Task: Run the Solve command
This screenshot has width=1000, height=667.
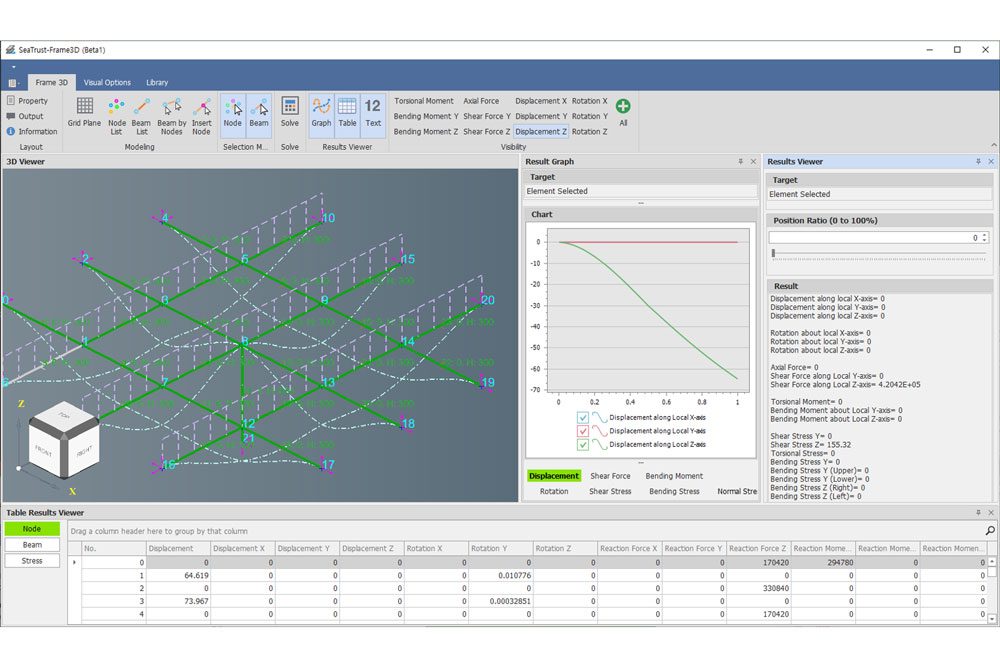Action: 290,113
